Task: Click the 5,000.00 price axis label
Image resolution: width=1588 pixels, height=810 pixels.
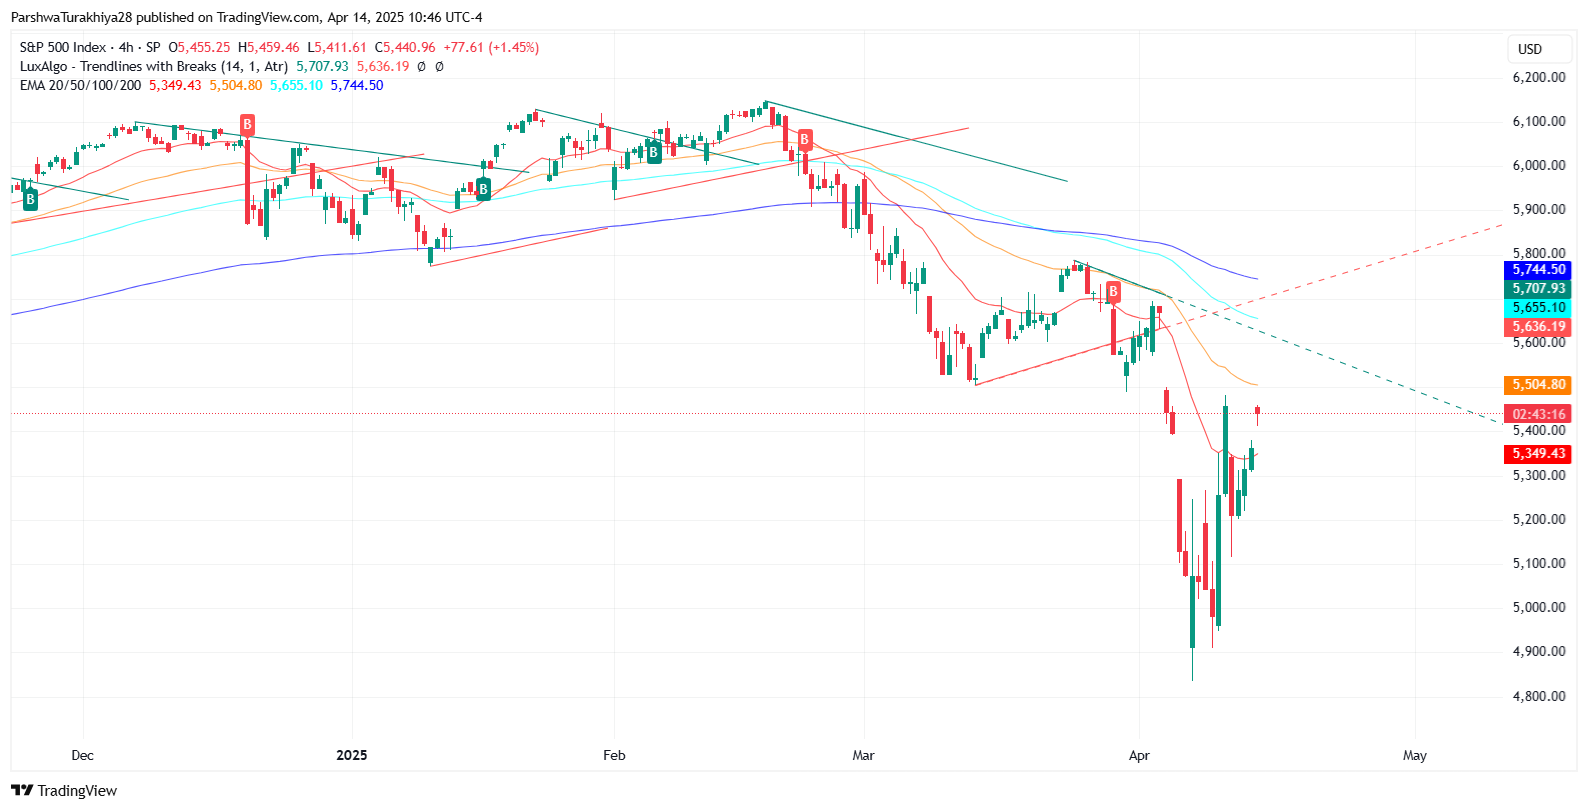Action: click(x=1539, y=608)
